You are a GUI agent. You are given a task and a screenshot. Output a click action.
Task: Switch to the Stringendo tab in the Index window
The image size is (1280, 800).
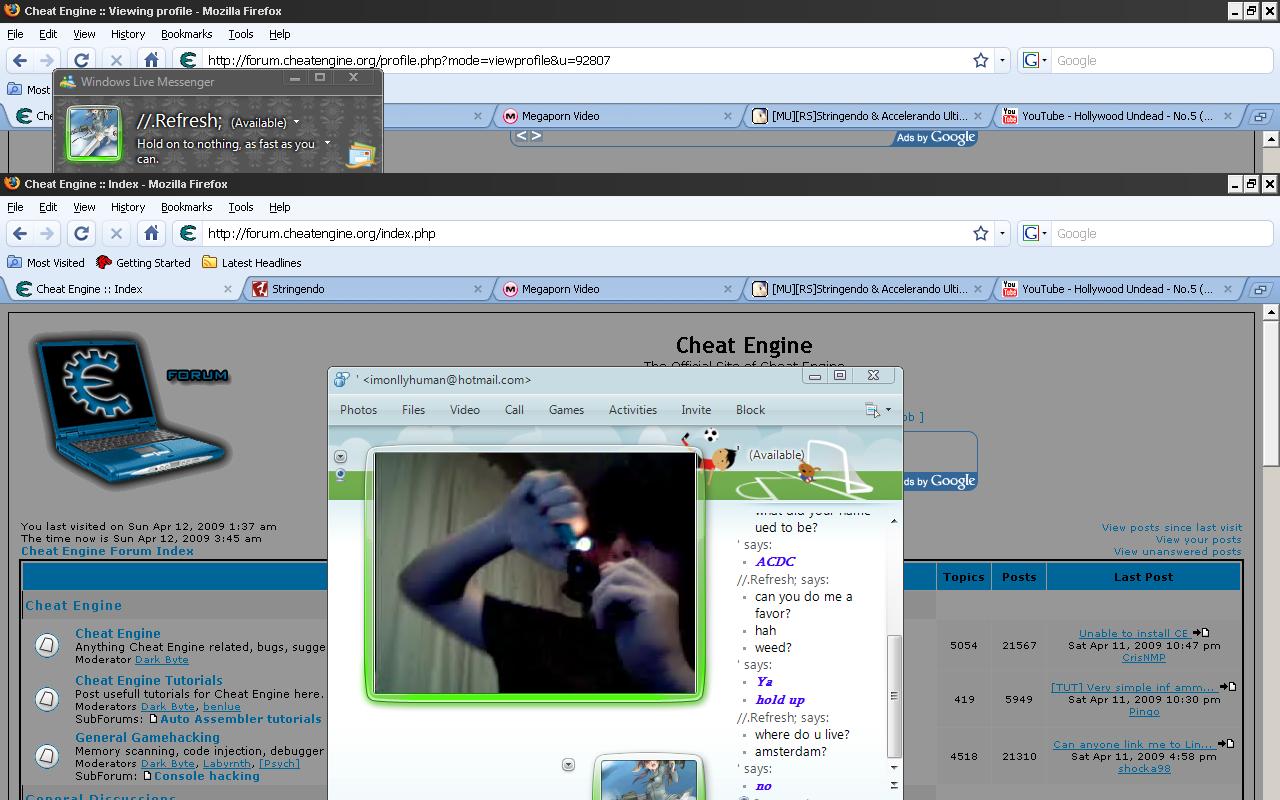pos(368,289)
